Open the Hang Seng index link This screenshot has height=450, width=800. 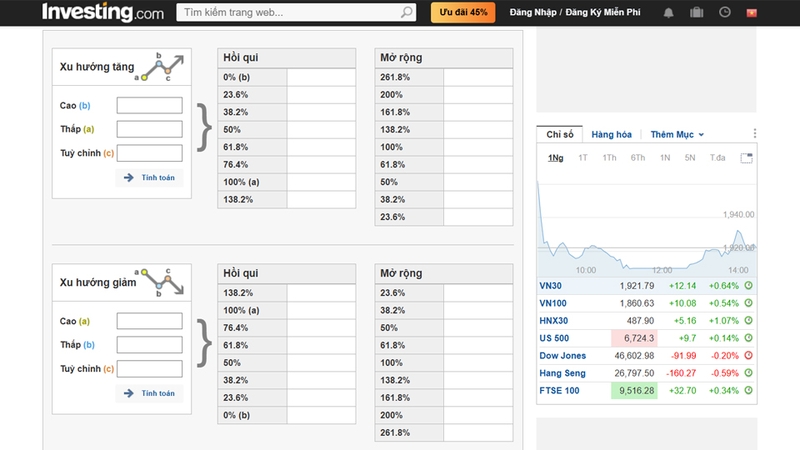tap(562, 373)
